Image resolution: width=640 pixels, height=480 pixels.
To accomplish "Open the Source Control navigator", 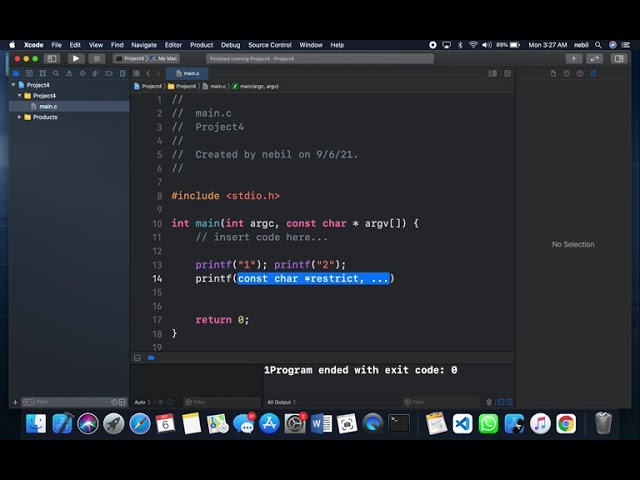I will pyautogui.click(x=29, y=73).
